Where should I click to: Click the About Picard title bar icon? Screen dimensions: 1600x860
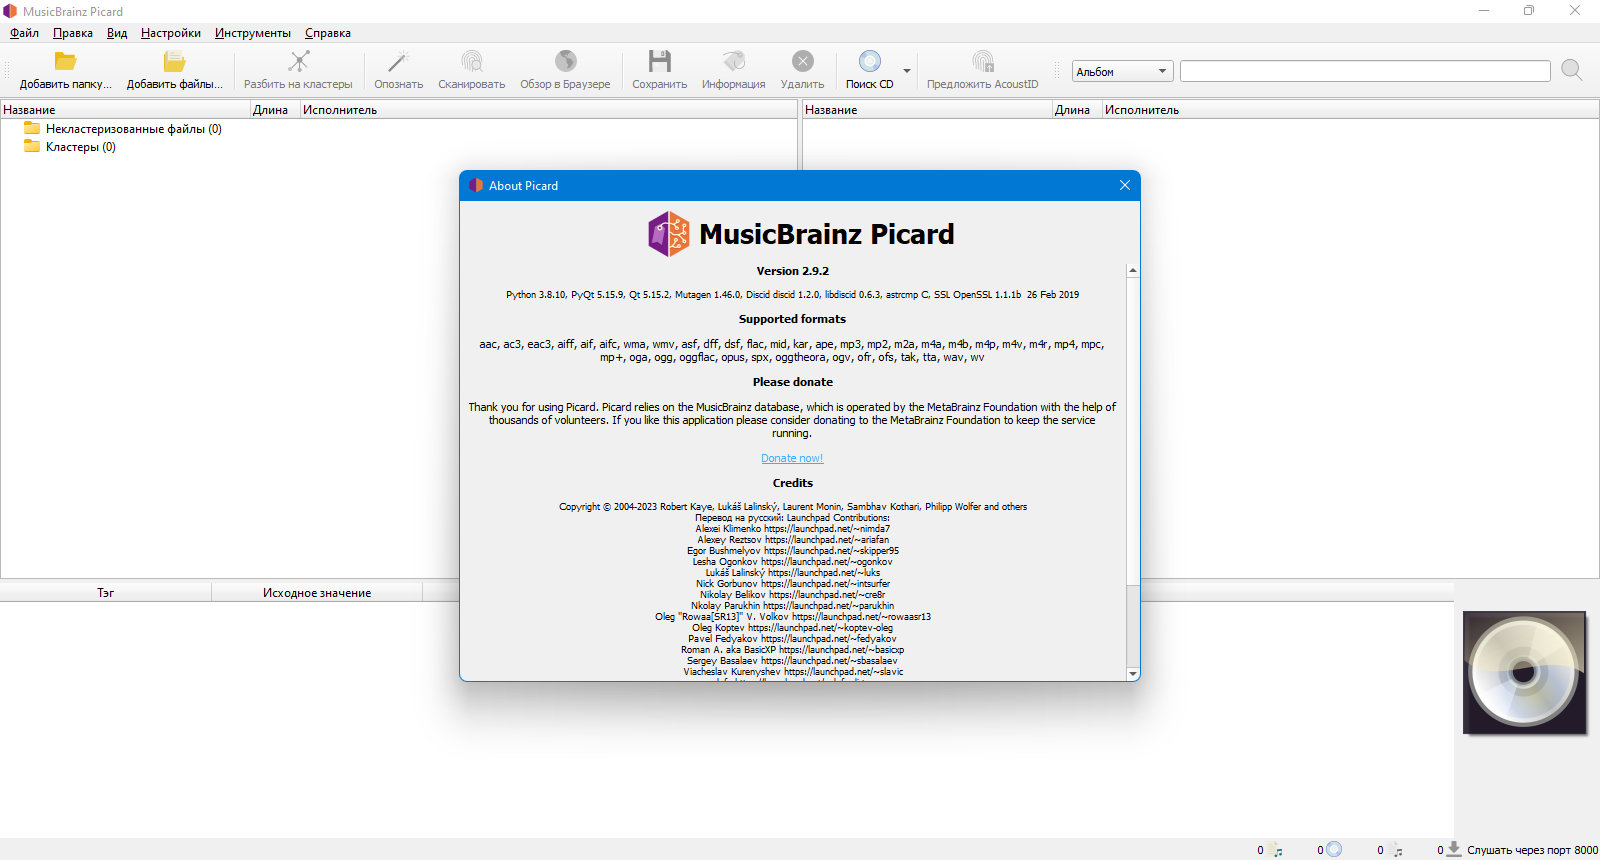point(476,185)
